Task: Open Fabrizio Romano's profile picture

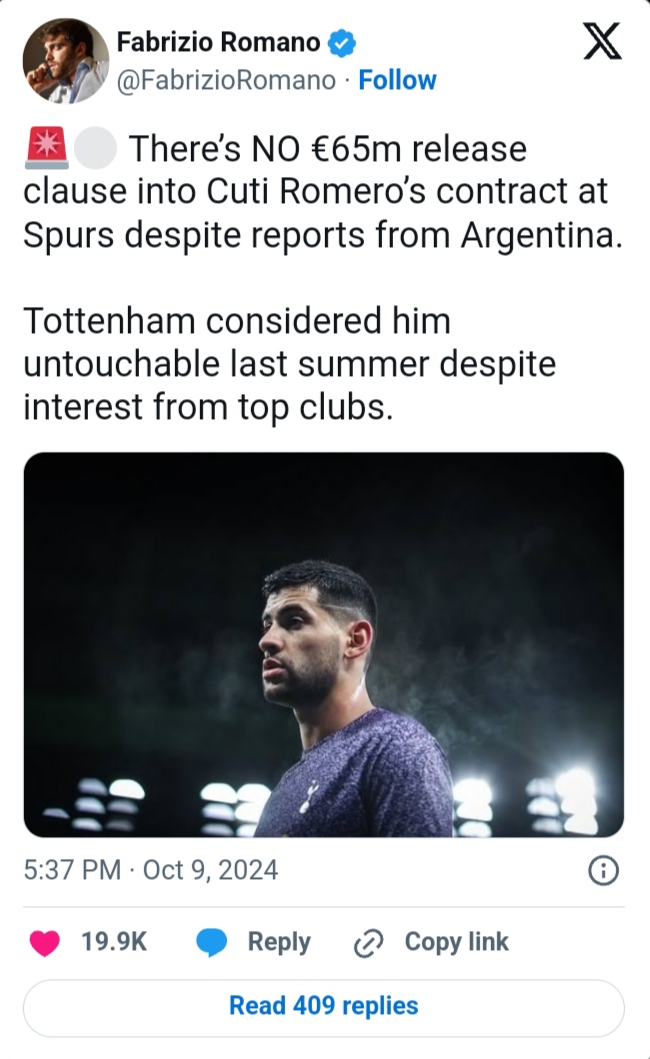Action: click(x=66, y=60)
